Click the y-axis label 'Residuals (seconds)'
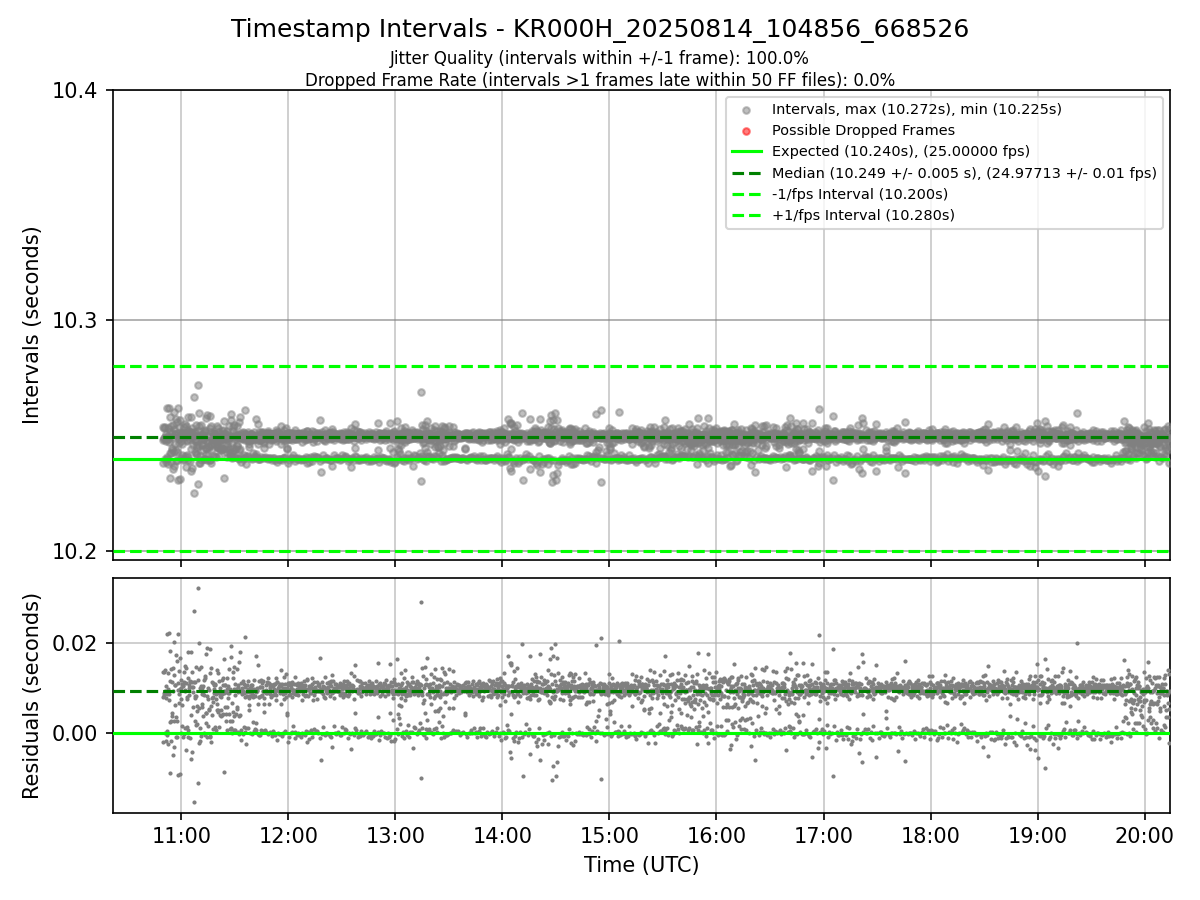The height and width of the screenshot is (900, 1200). tap(32, 696)
